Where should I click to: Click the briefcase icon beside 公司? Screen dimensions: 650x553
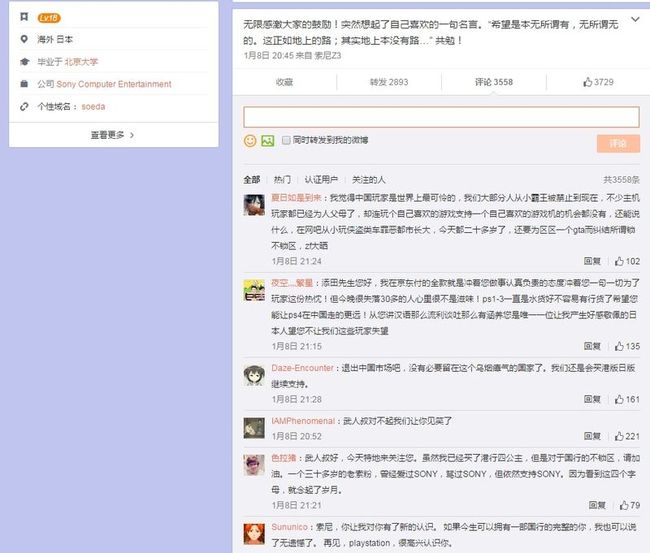point(24,84)
